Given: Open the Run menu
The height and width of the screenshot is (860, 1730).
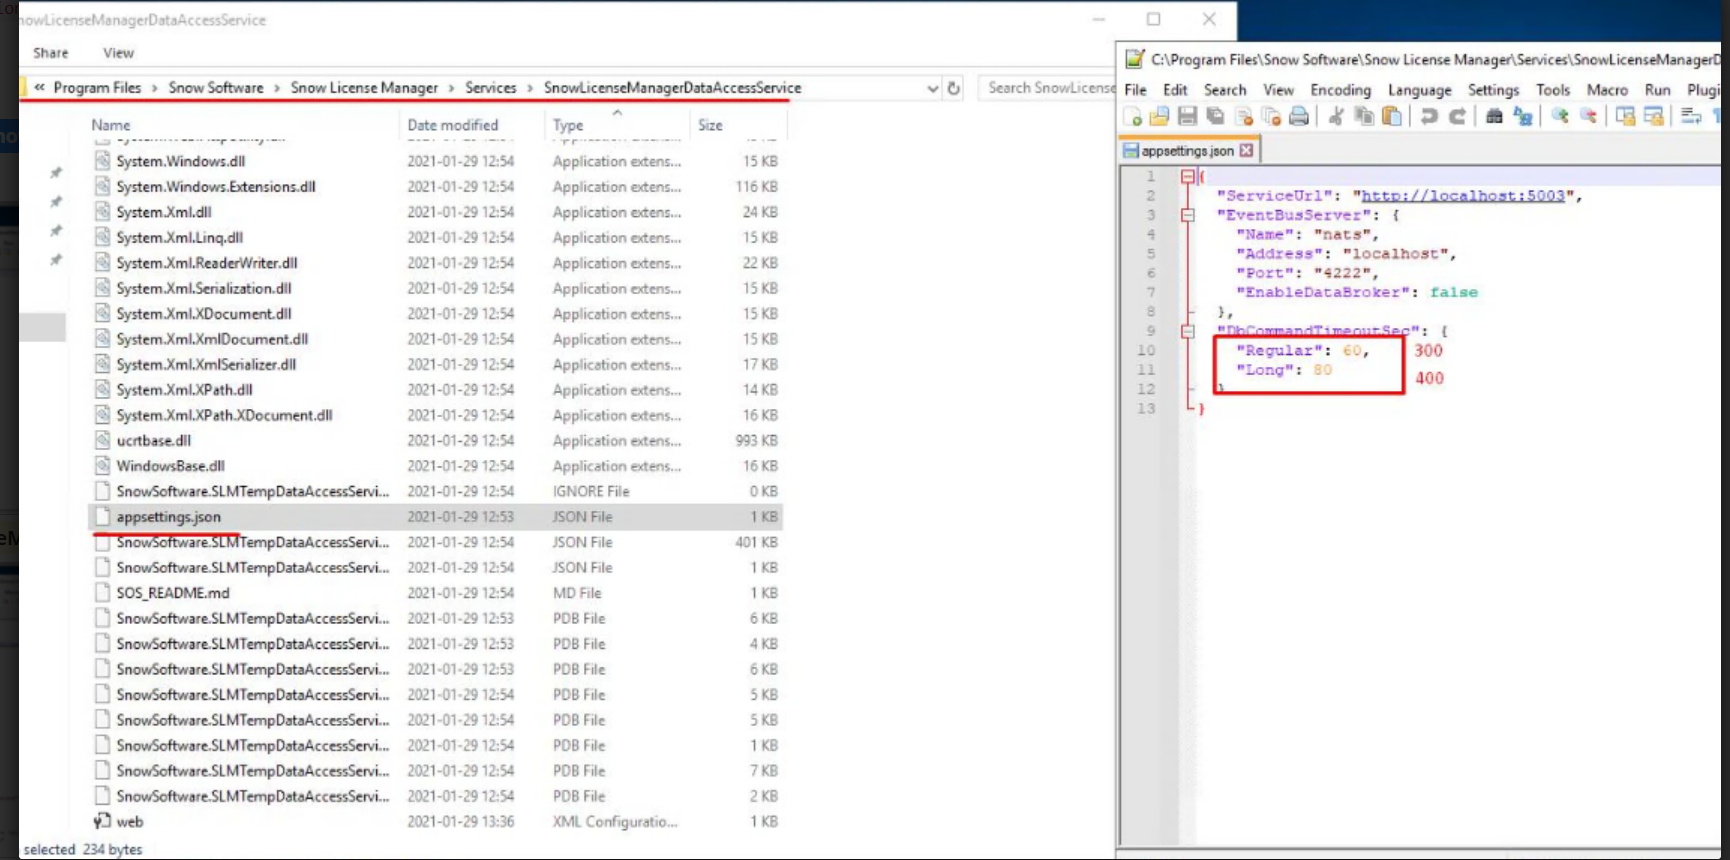Looking at the screenshot, I should point(1657,90).
